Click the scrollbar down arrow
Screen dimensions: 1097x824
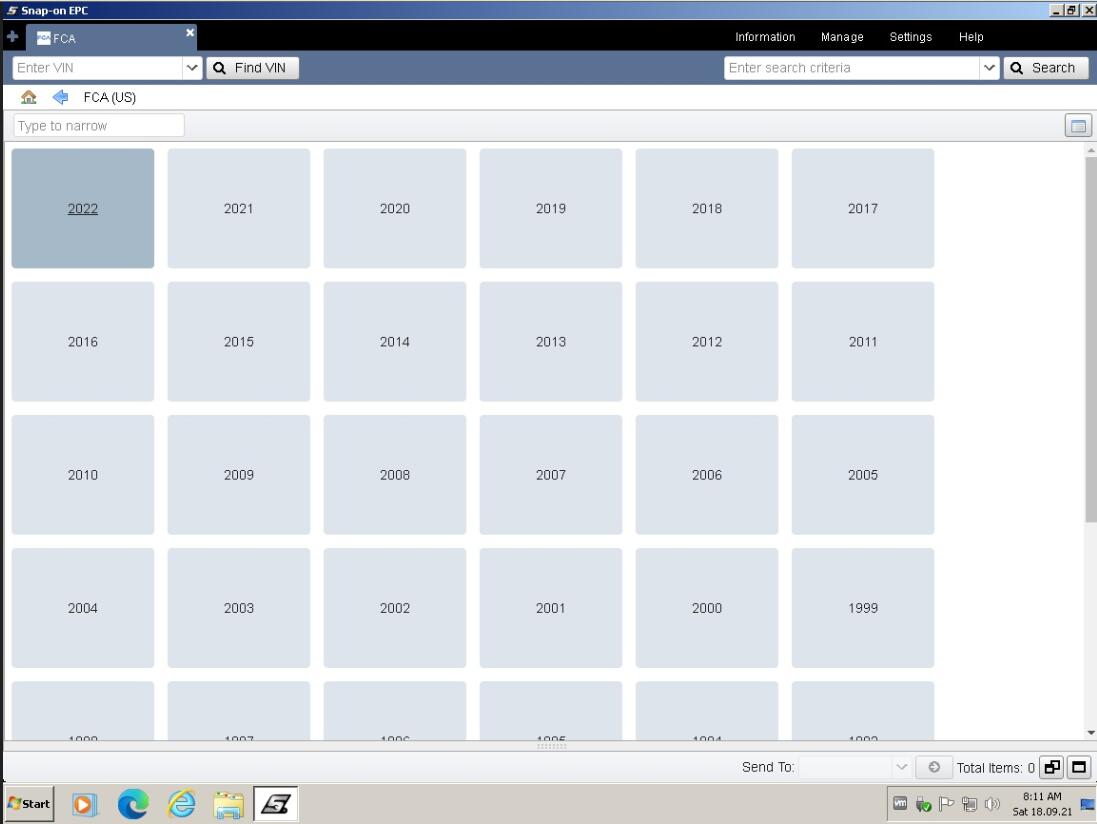click(x=1091, y=733)
